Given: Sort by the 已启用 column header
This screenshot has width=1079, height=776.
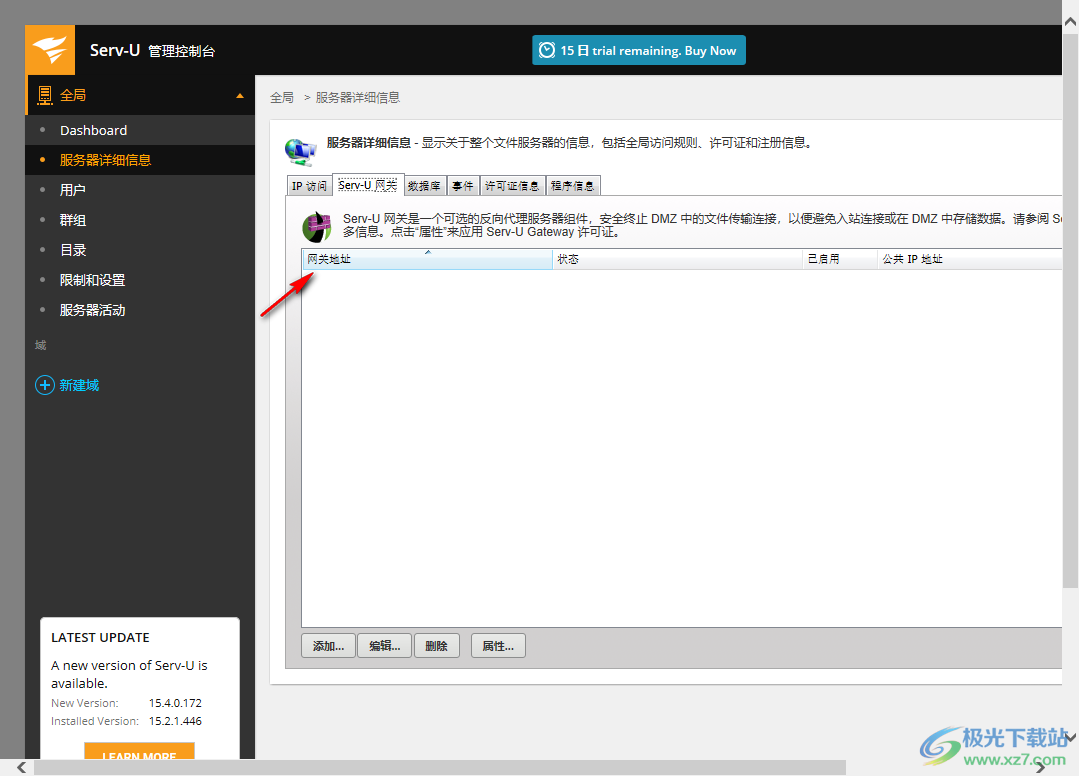Looking at the screenshot, I should coord(840,259).
